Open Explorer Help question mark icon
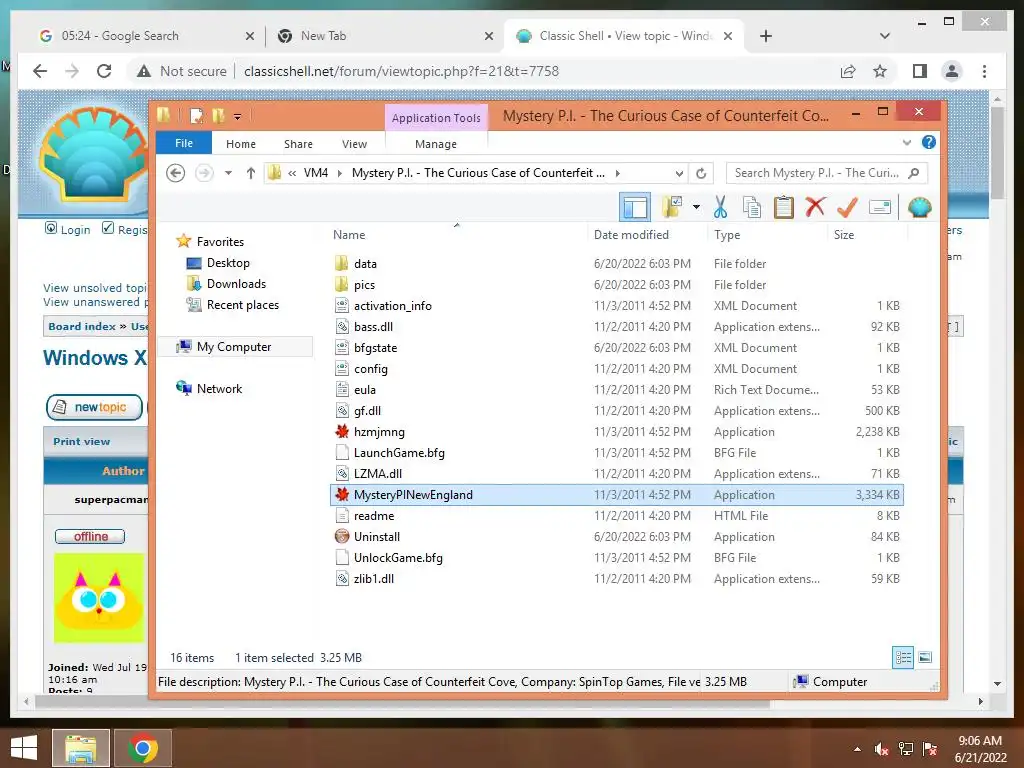Viewport: 1024px width, 768px height. (929, 142)
